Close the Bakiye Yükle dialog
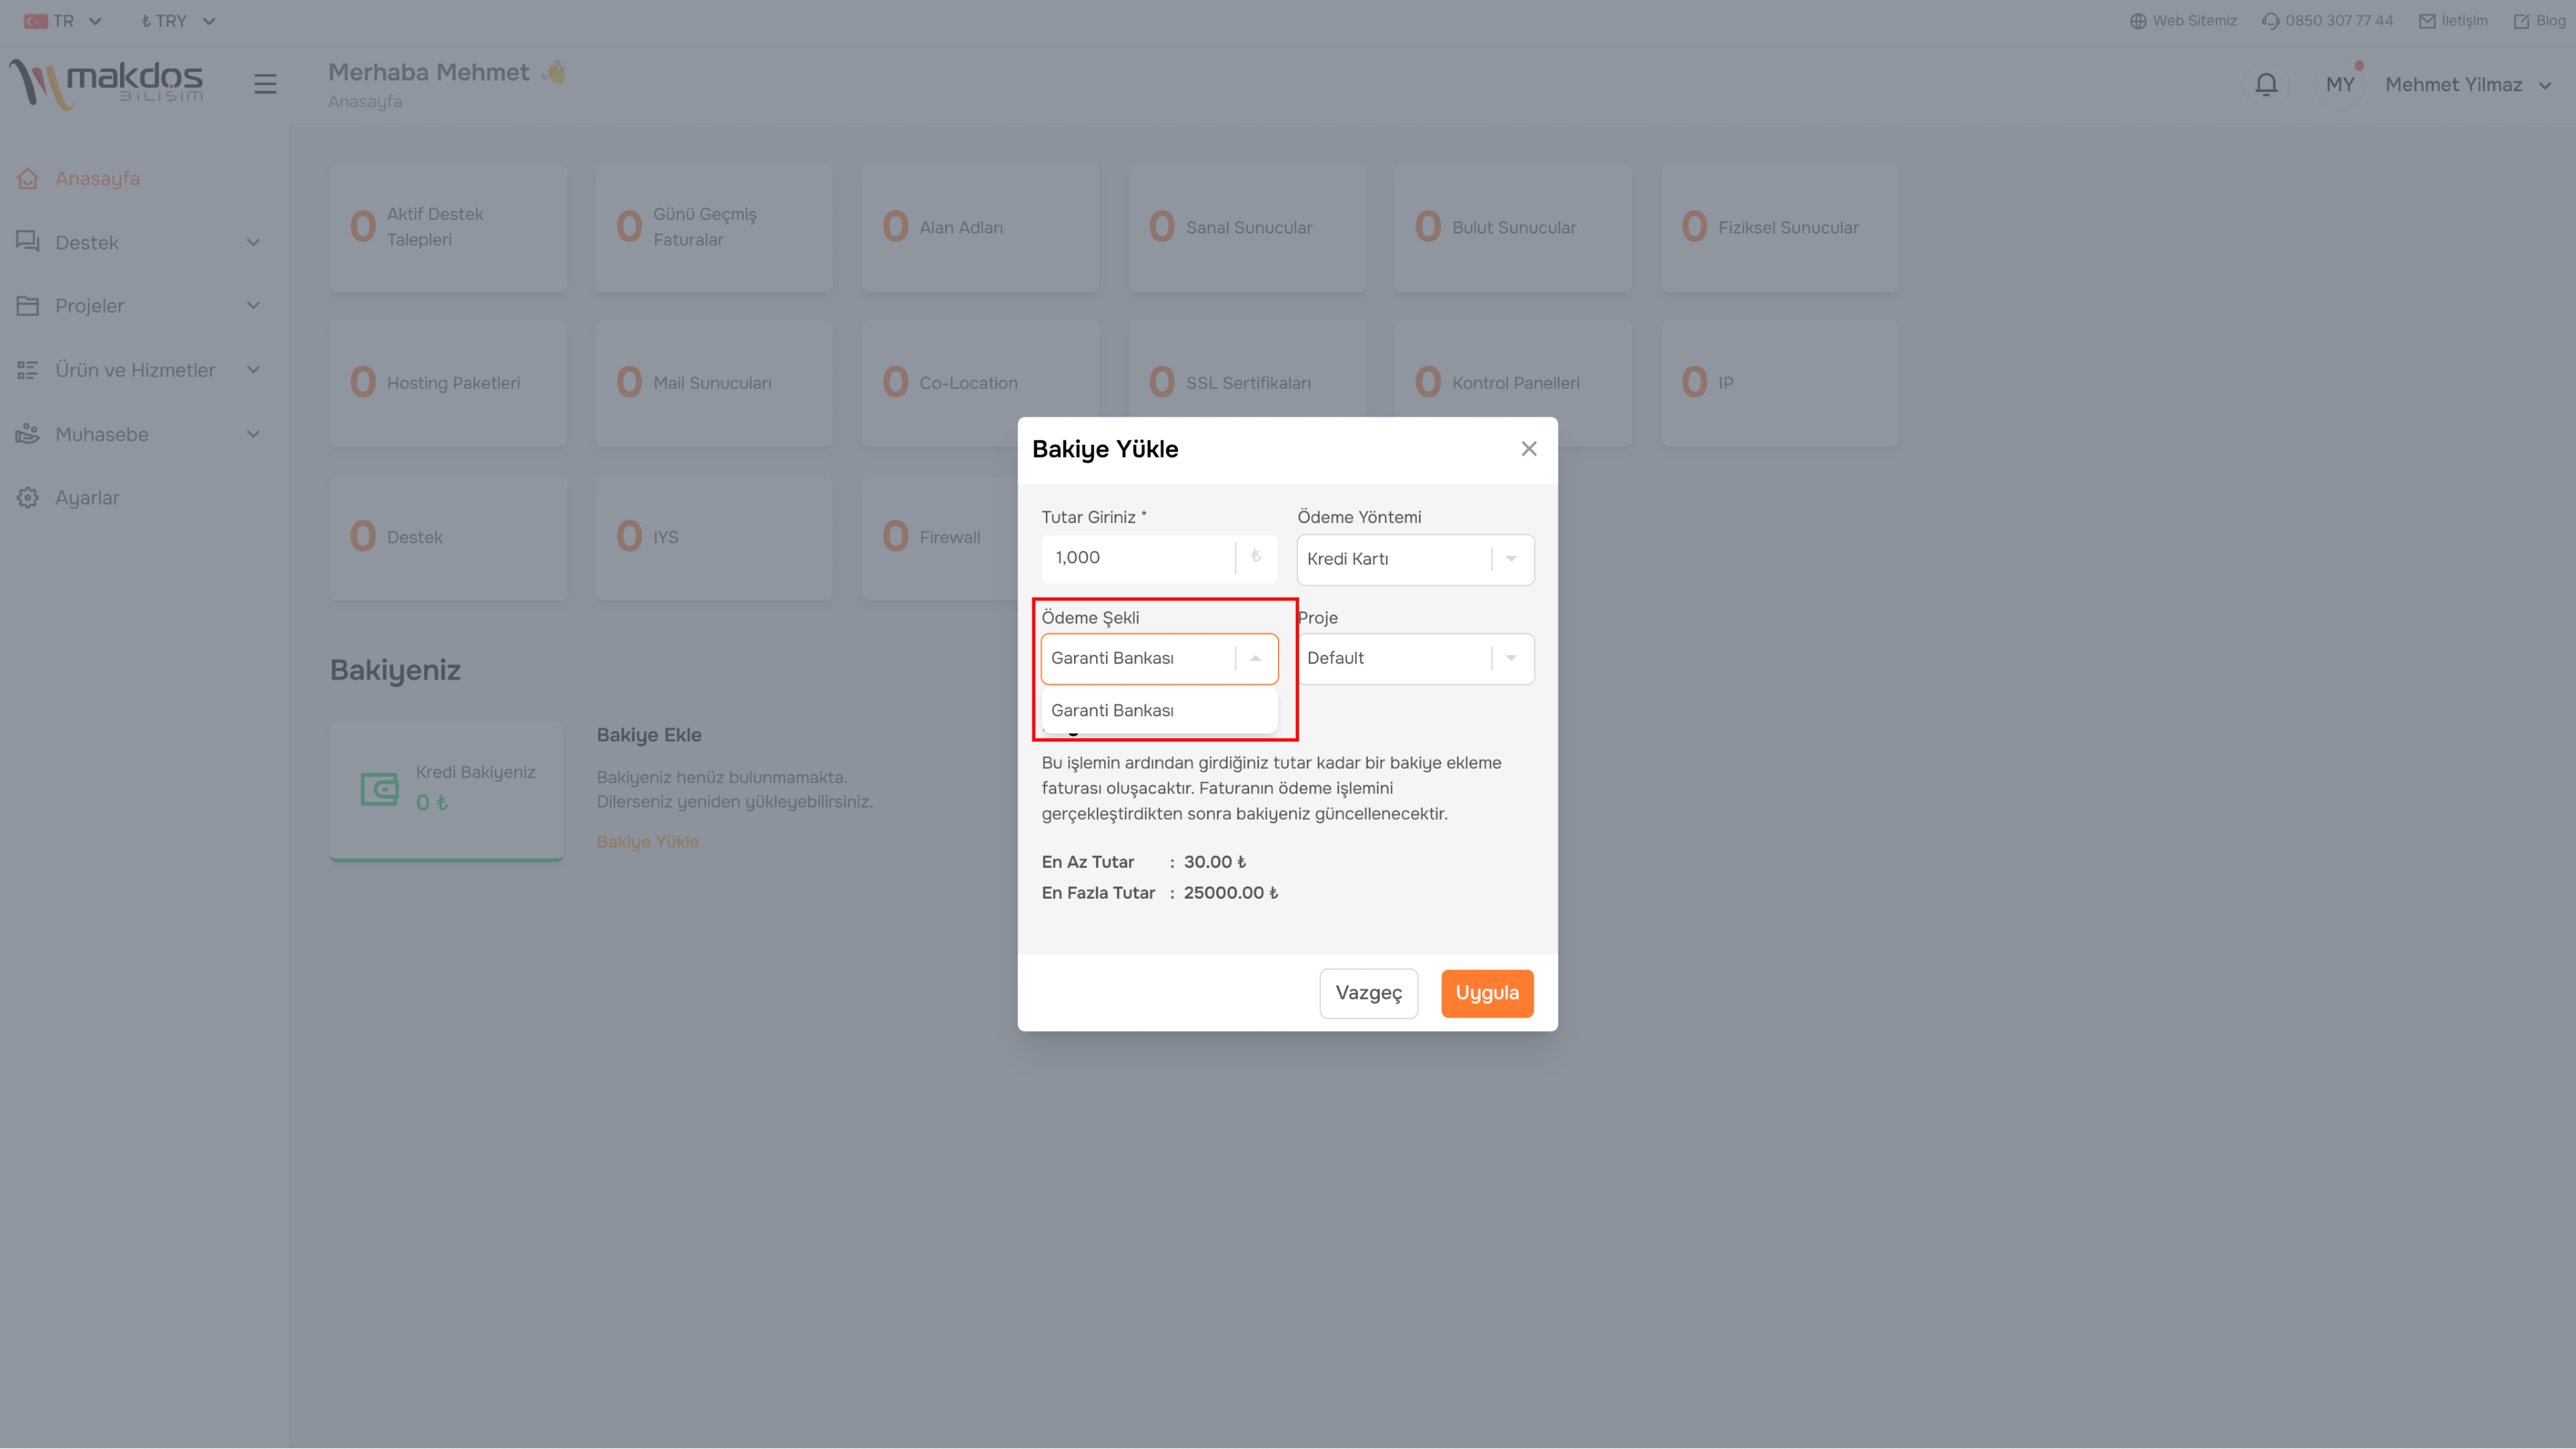Viewport: 2576px width, 1449px height. point(1529,449)
